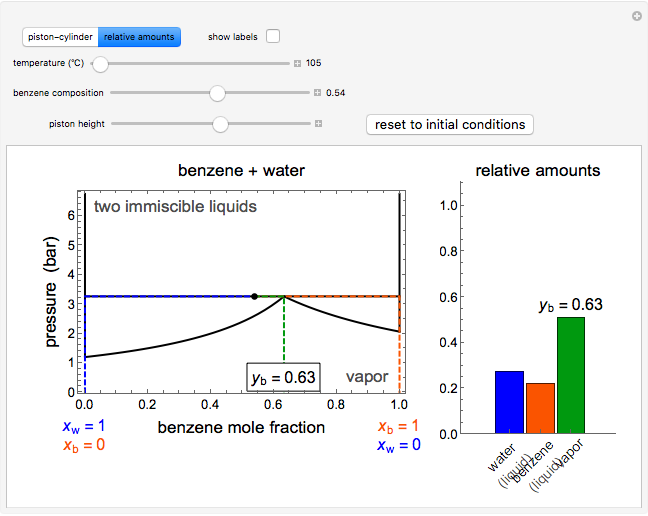Click the boxed yb = 0.63 label on the diagram
Screen dimensions: 648x516
click(x=283, y=378)
